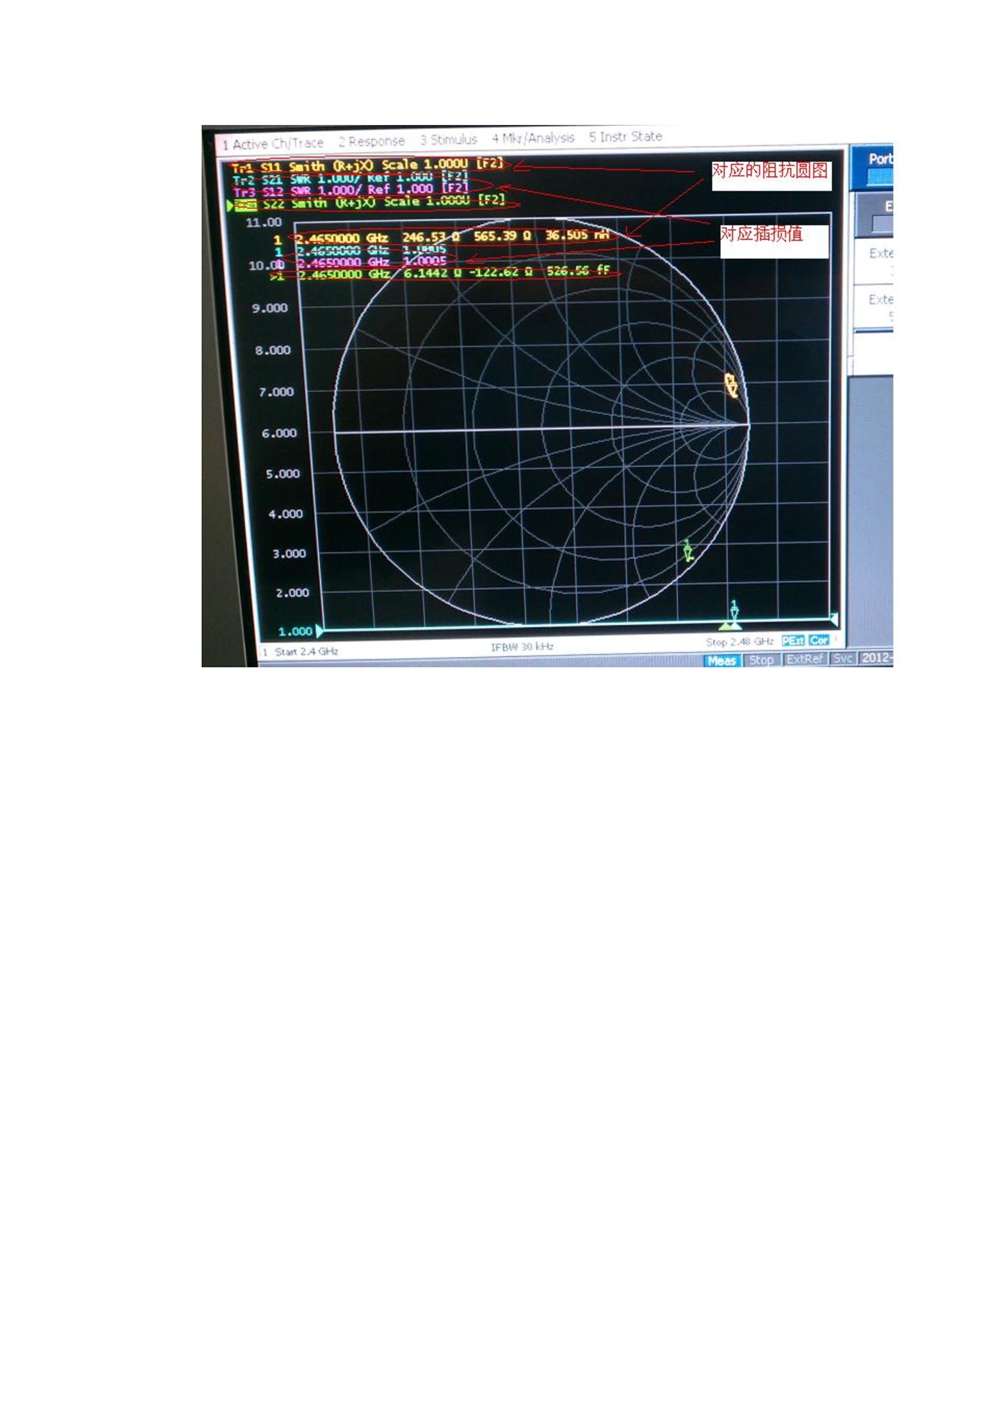Click the Cor correction indicator badge
Screen dimensions: 1000x1414
(x=819, y=640)
